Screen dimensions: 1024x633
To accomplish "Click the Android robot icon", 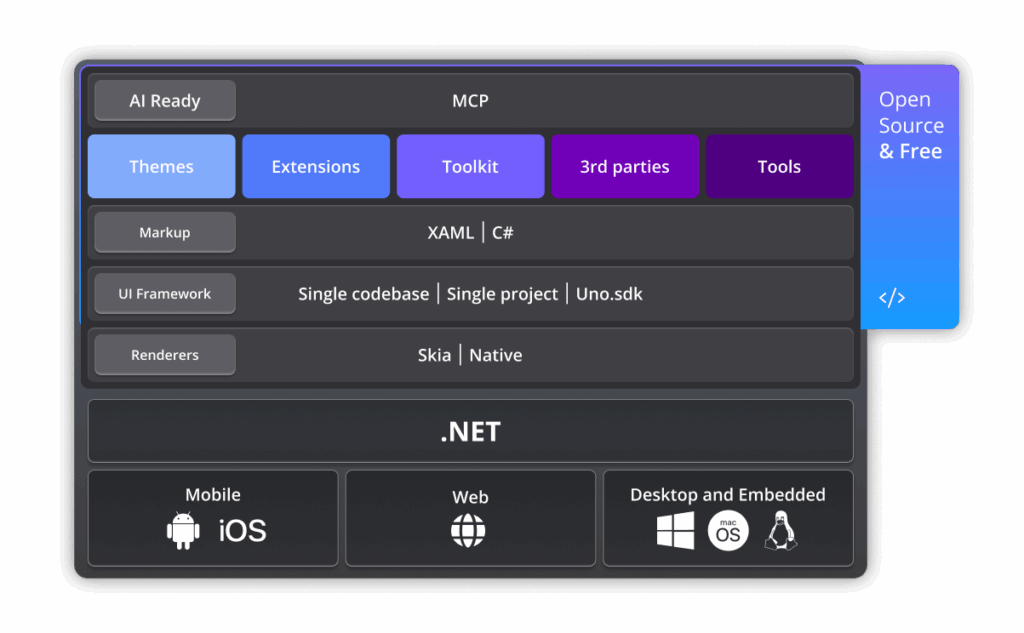I will click(183, 530).
